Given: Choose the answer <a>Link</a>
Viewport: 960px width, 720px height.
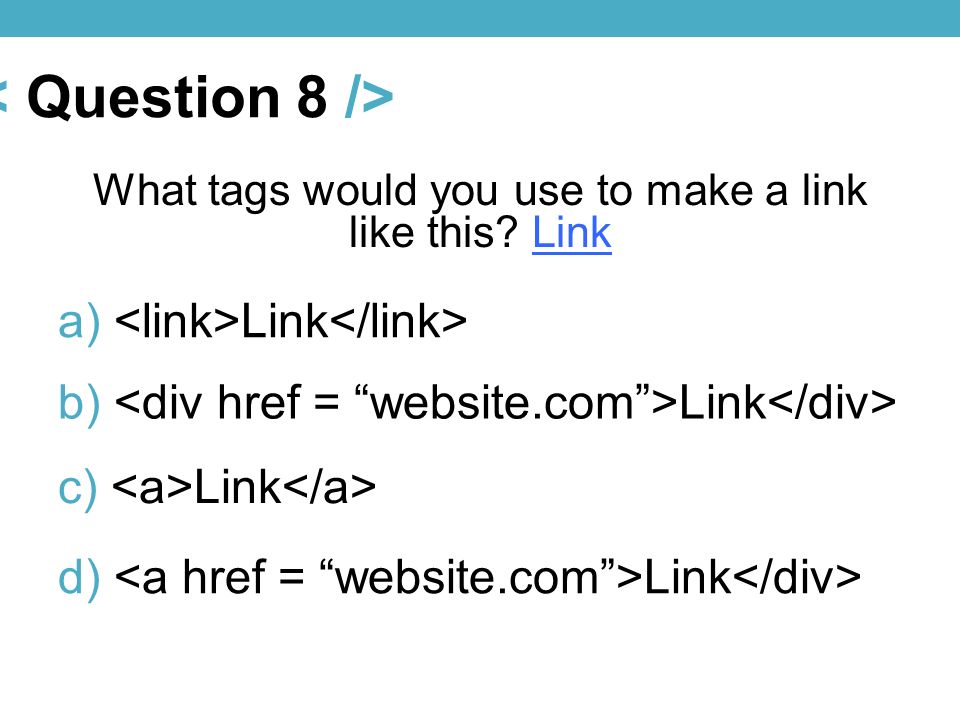Looking at the screenshot, I should point(244,487).
